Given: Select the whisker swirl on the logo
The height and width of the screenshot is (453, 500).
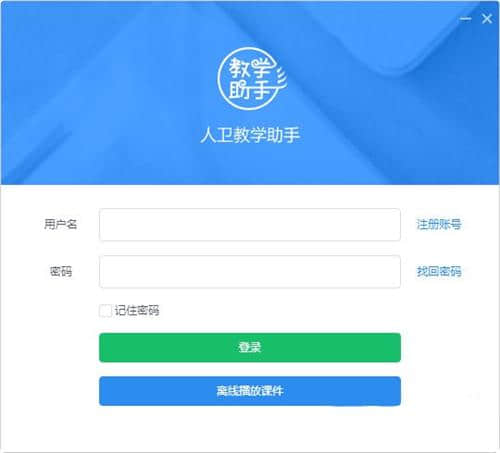Looking at the screenshot, I should (281, 79).
